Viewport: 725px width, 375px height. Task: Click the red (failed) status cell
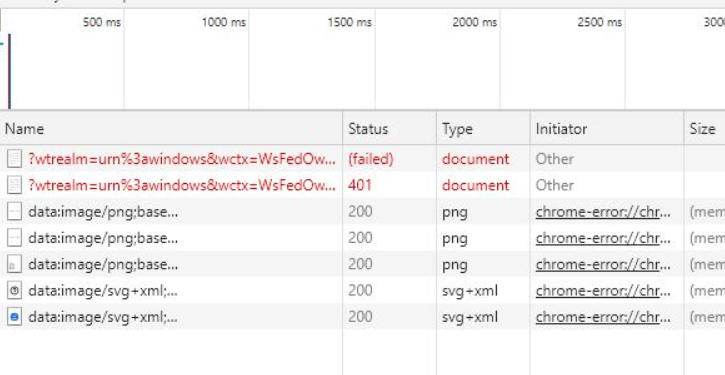(371, 159)
